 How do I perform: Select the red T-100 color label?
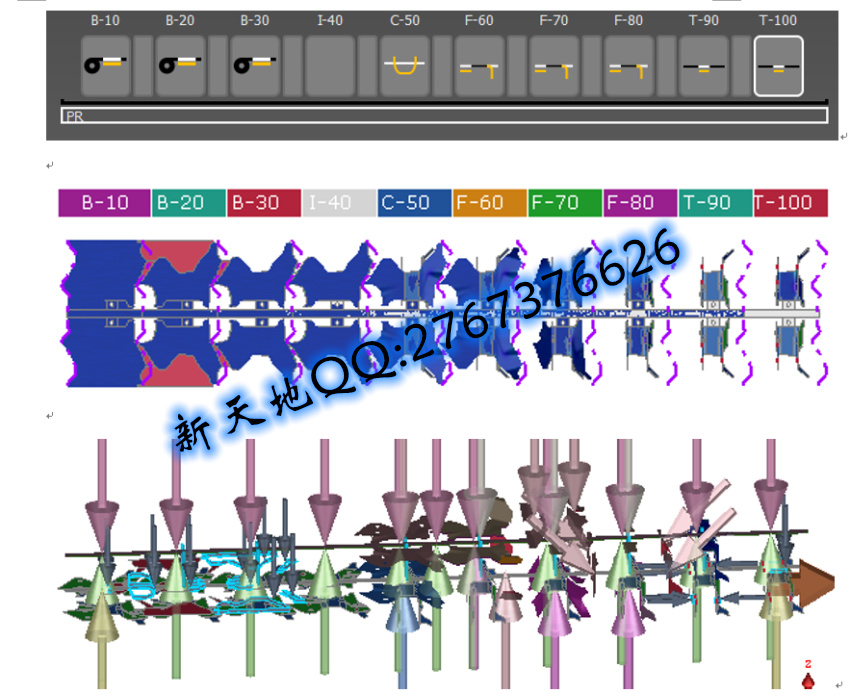(790, 203)
